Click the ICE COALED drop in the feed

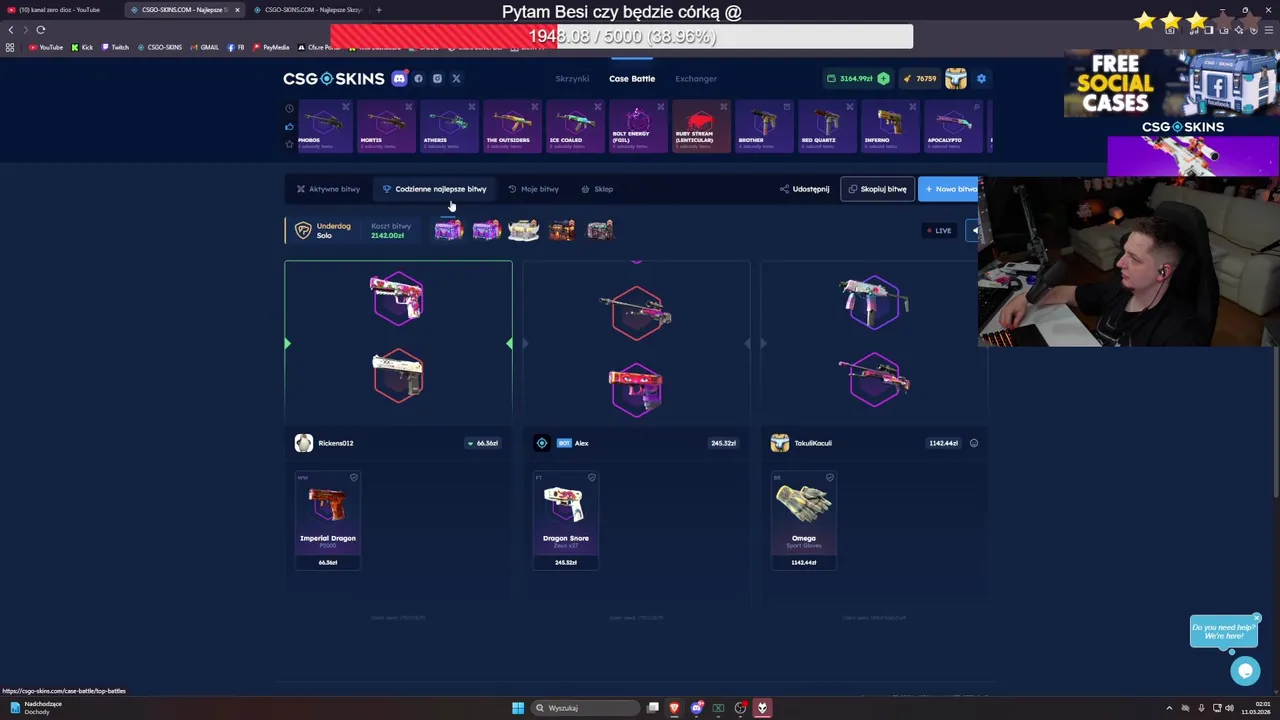[x=575, y=126]
